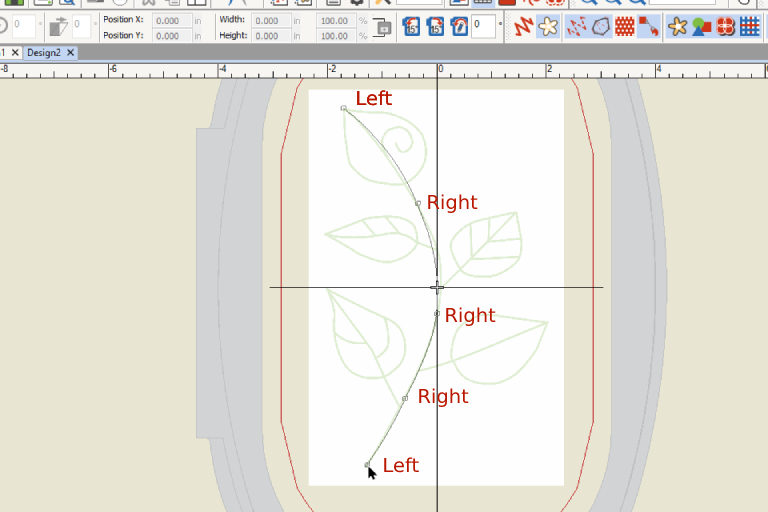Click the Height value field

pyautogui.click(x=270, y=36)
